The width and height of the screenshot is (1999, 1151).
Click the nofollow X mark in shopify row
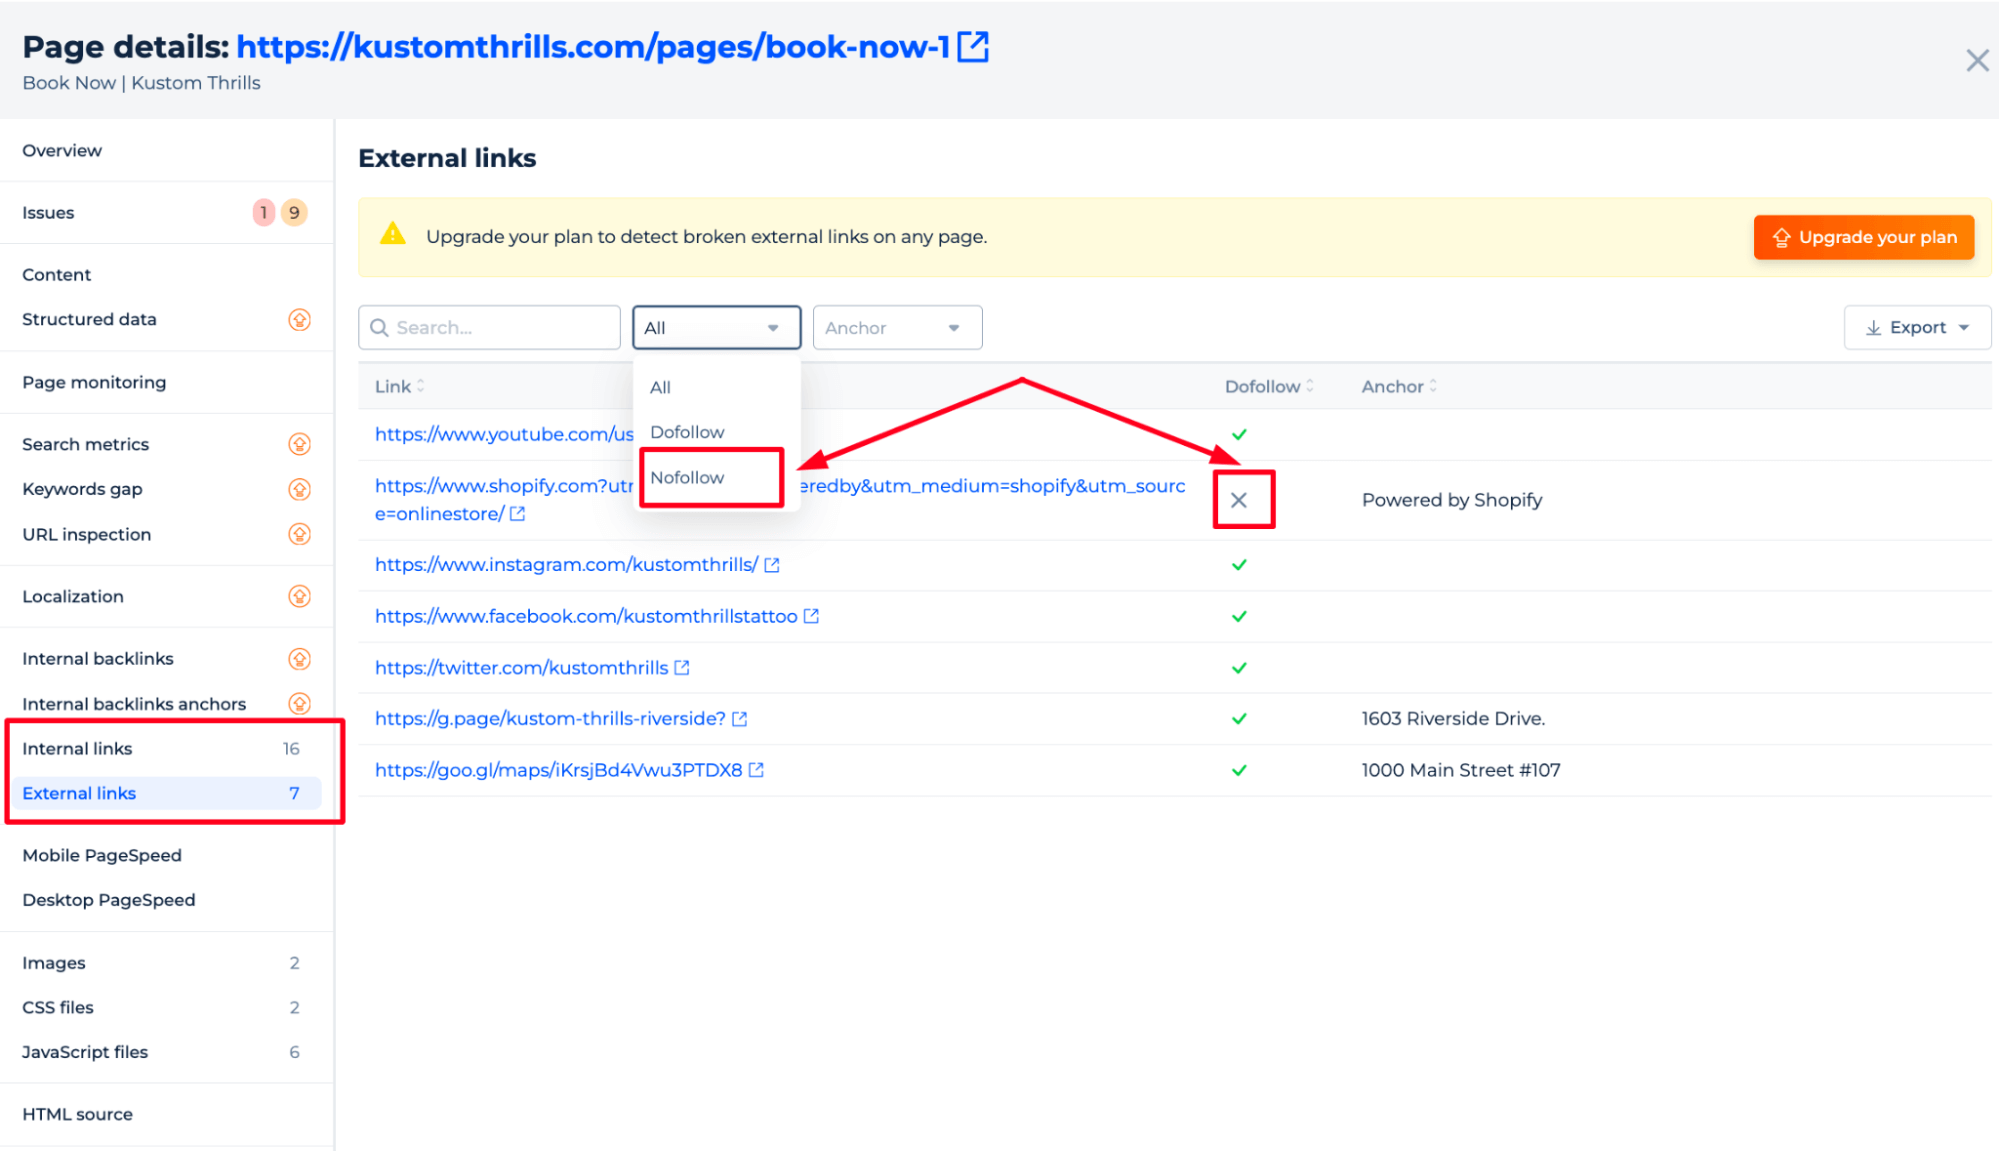[1239, 500]
